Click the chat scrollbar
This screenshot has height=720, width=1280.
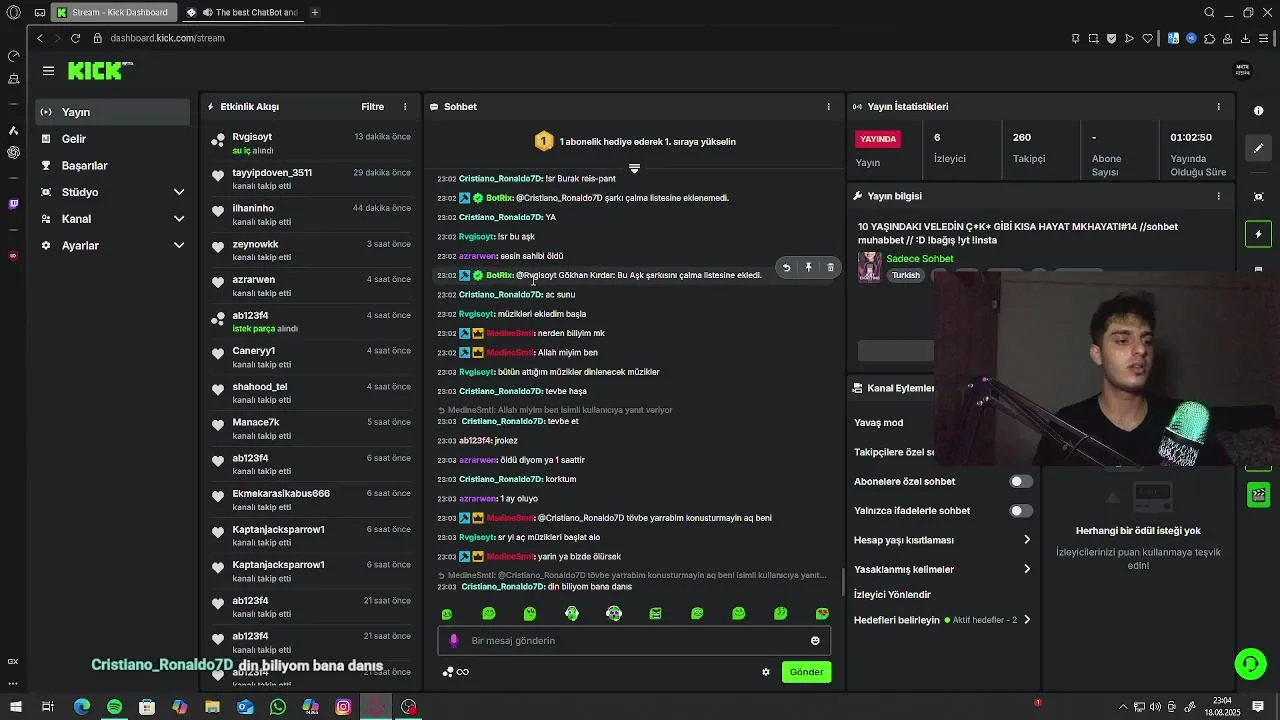842,581
